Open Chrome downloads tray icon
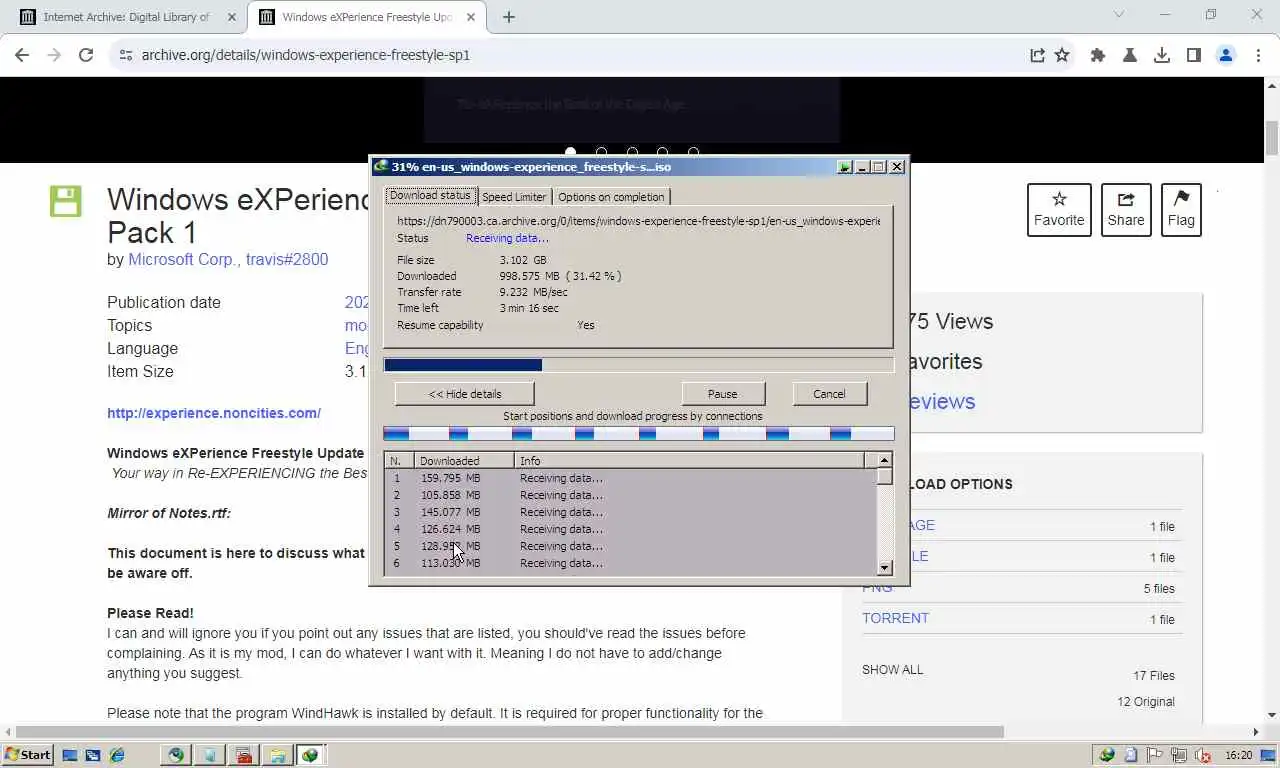This screenshot has width=1280, height=768. point(1162,55)
